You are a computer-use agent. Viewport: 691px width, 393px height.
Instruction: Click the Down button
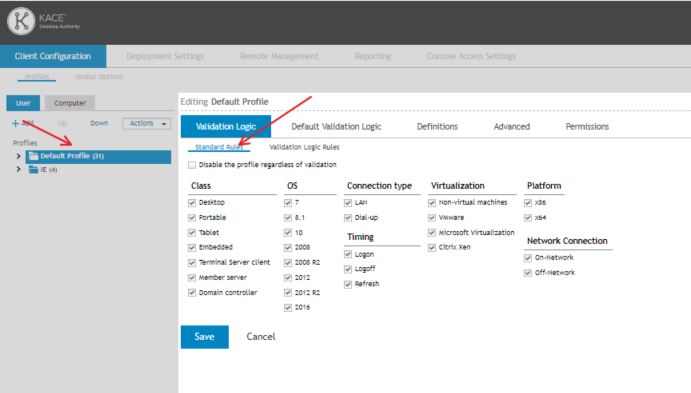99,123
